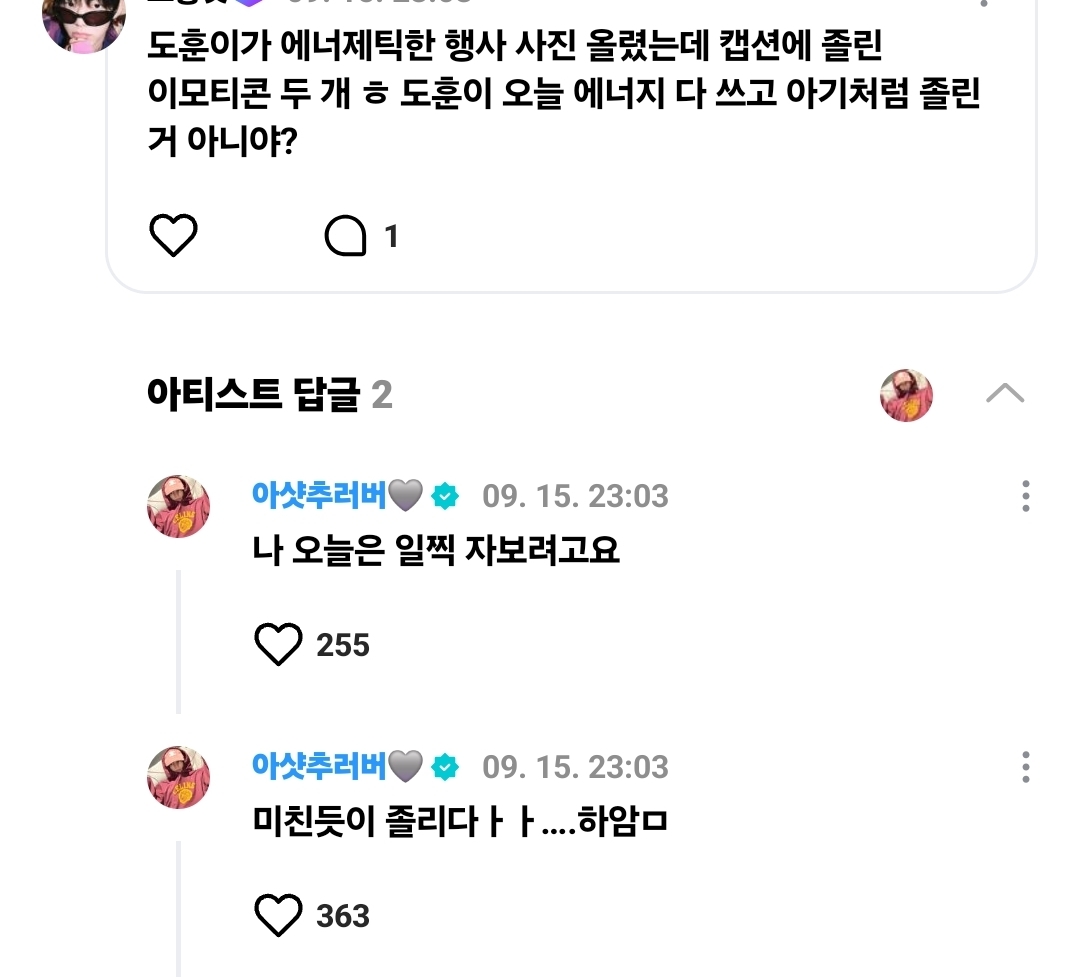Tap the 아티스트 답글 2 header

tap(269, 396)
